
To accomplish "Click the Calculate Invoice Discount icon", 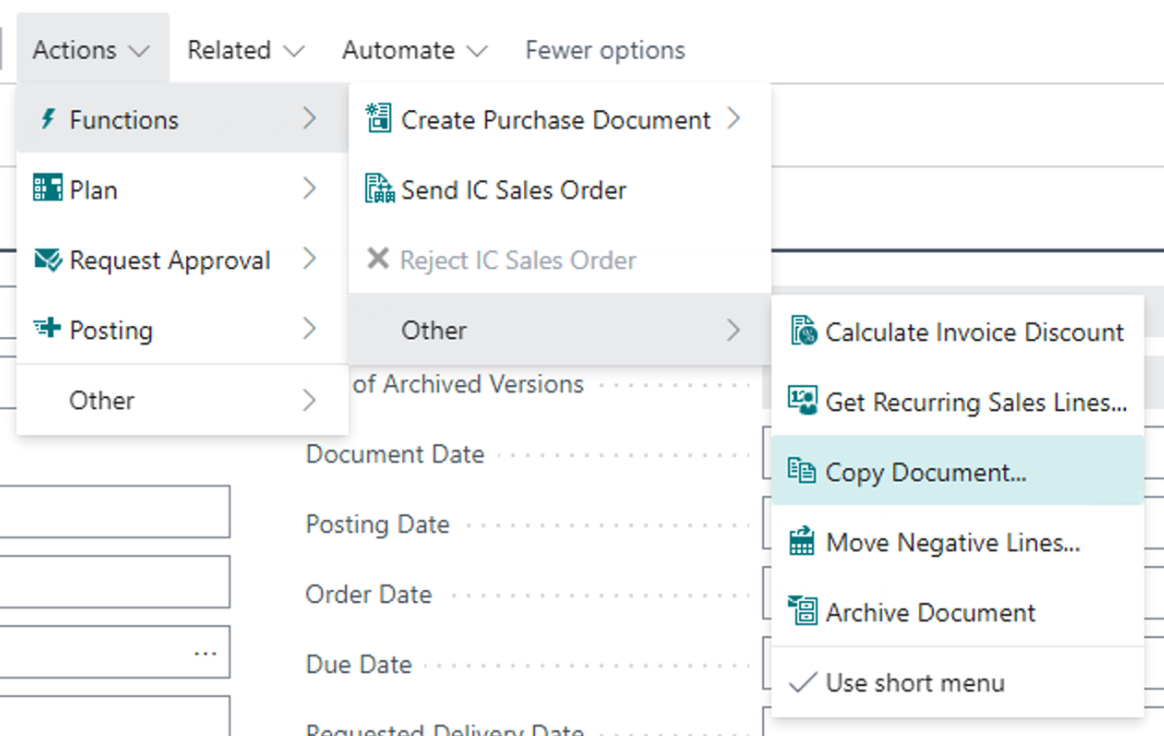I will click(x=803, y=332).
